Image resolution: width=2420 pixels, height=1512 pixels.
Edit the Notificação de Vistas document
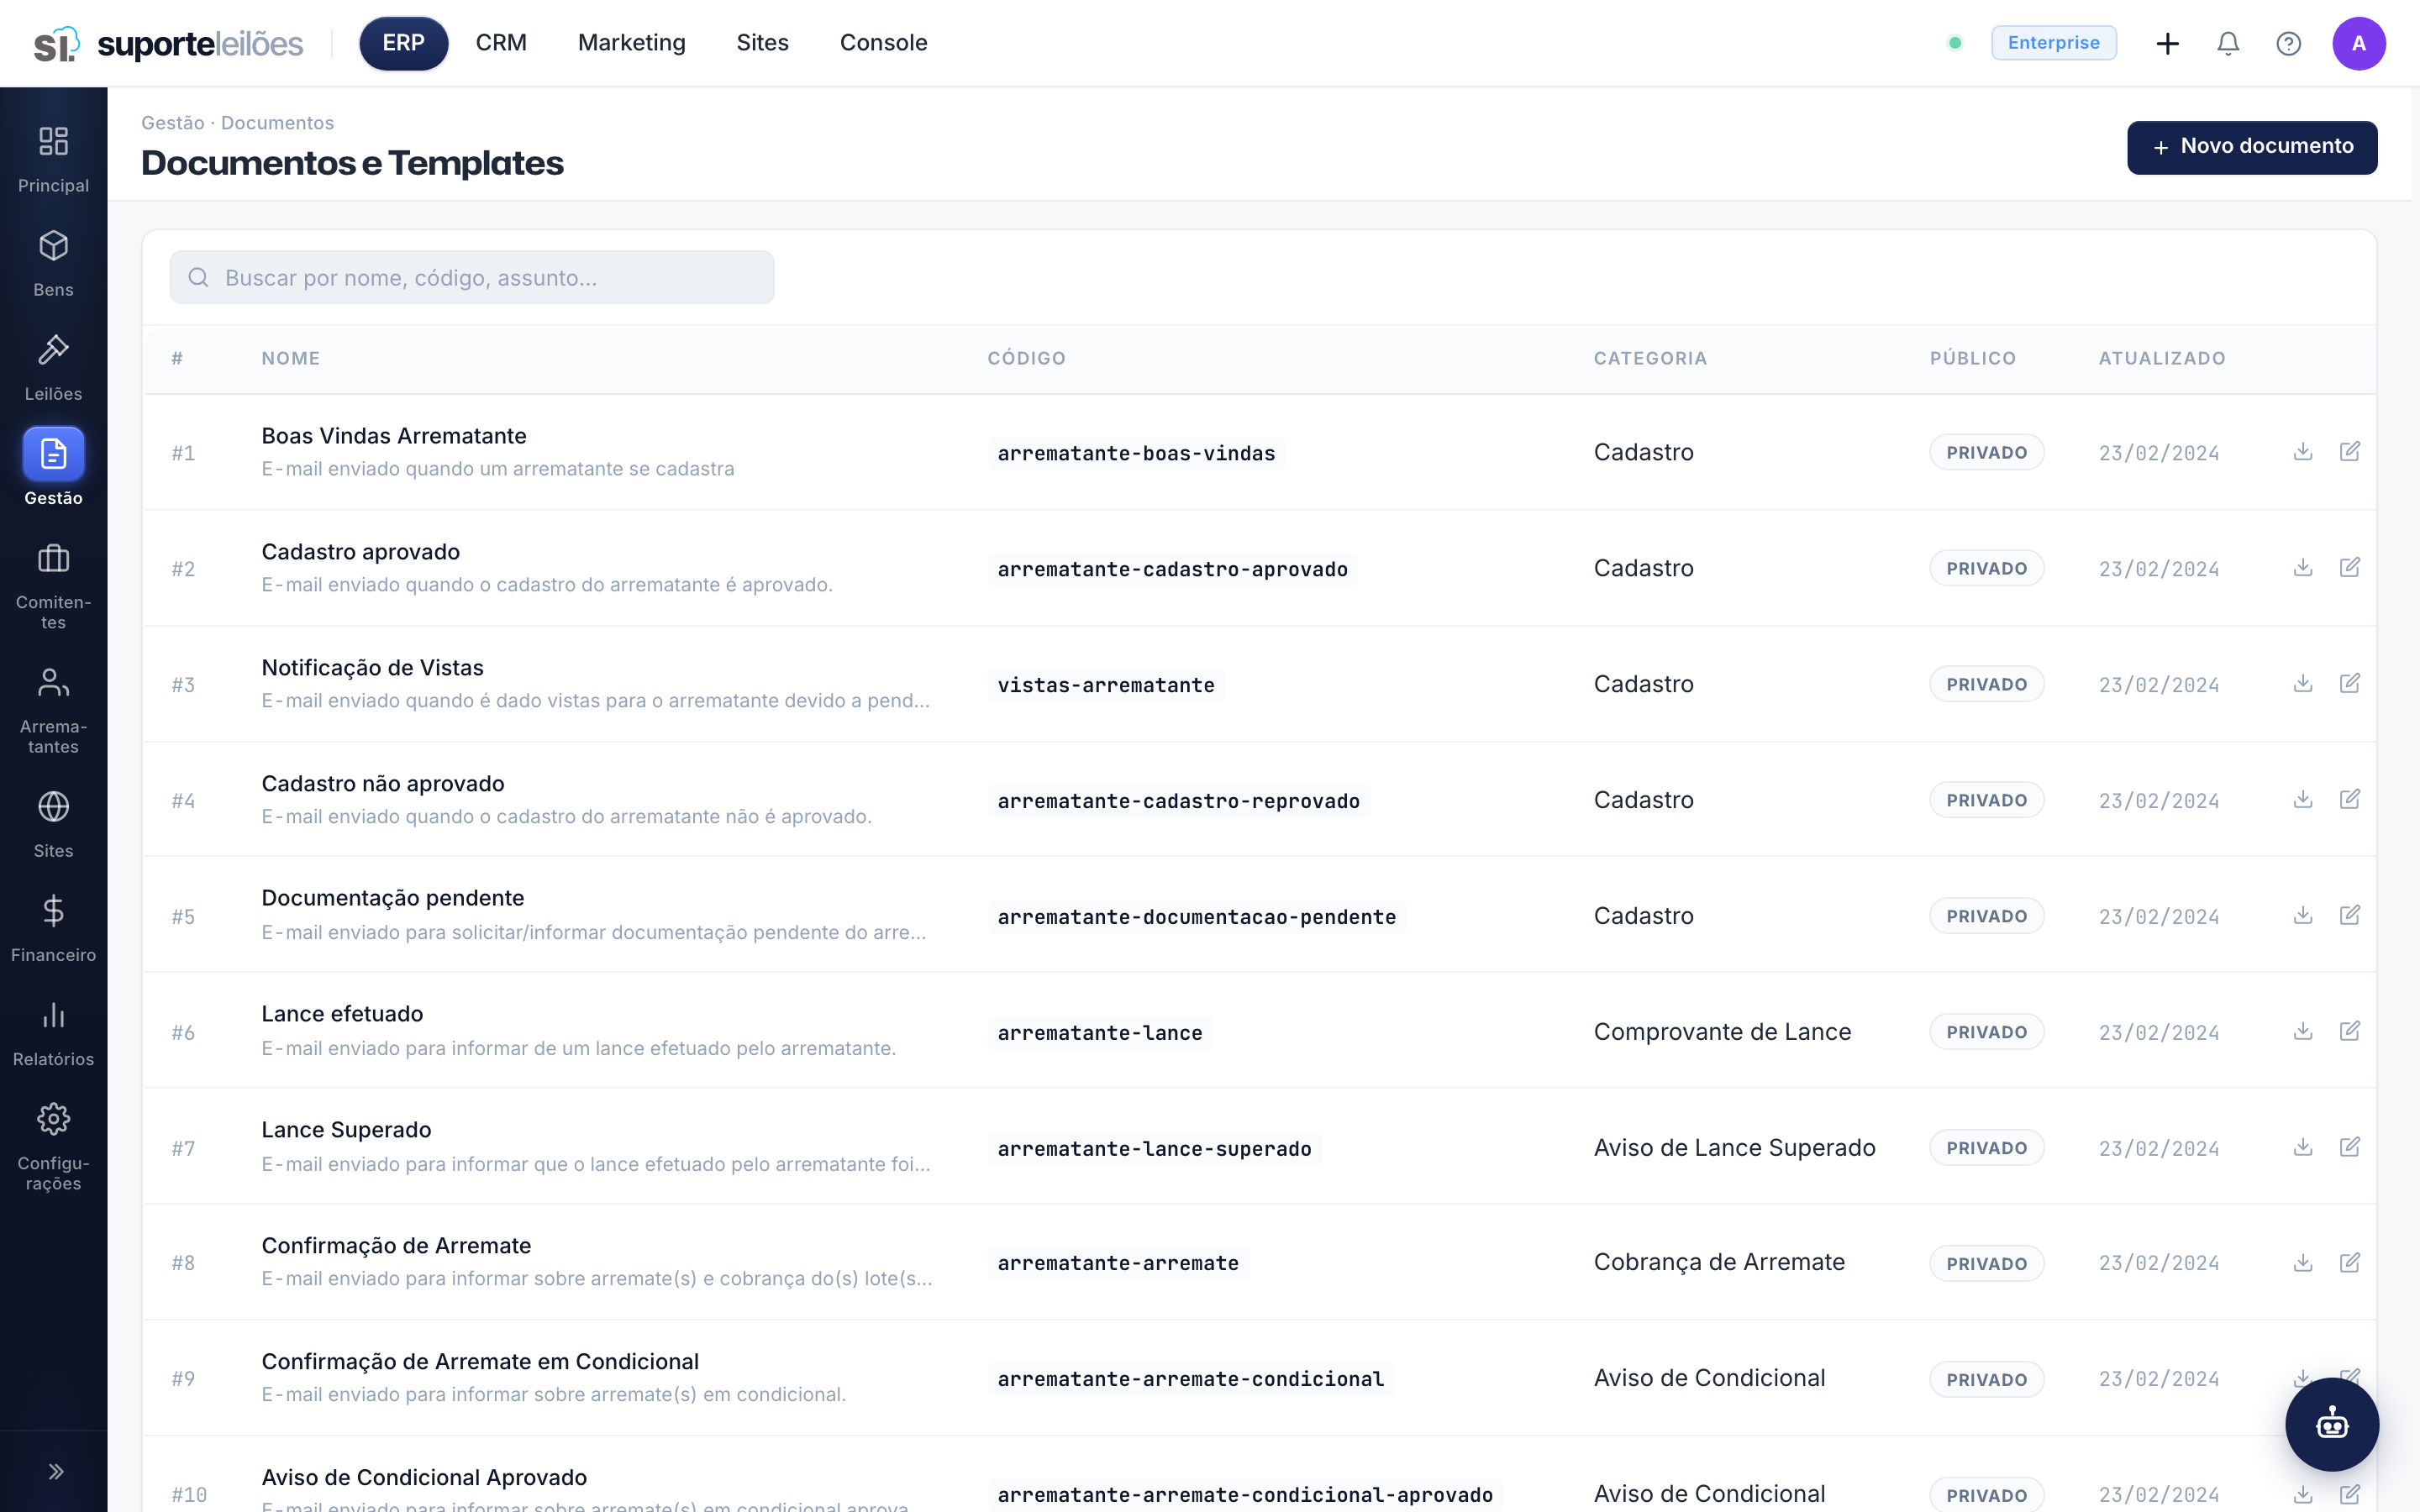(2350, 683)
